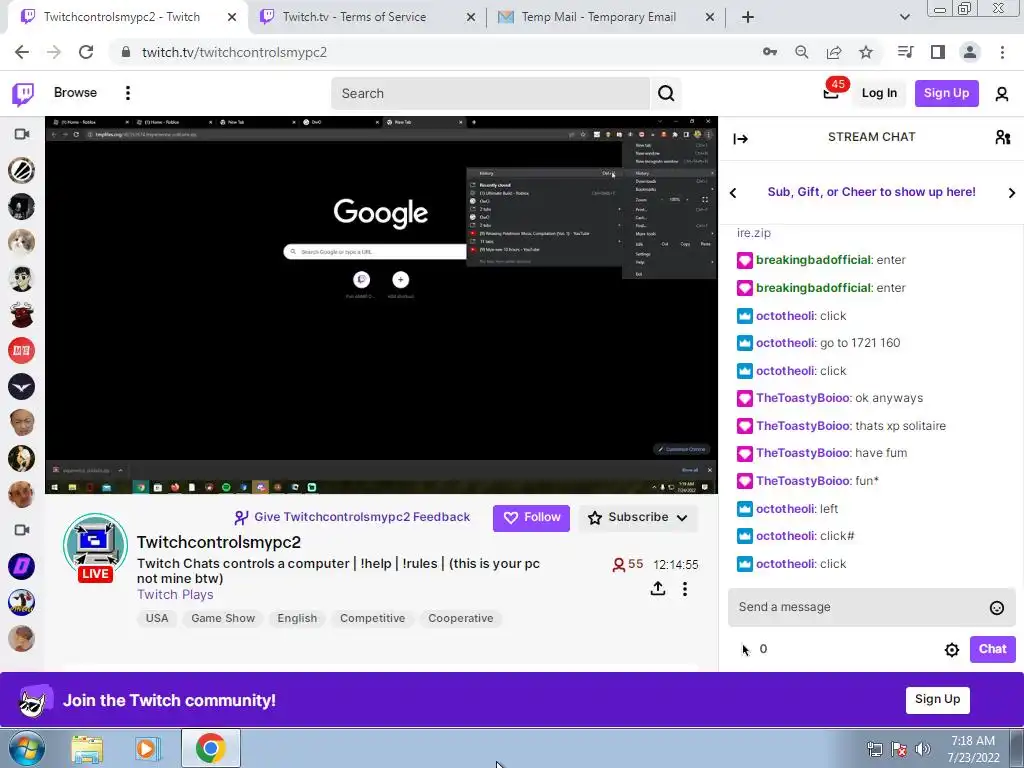
Task: Toggle Chrome side panel icon
Action: coord(938,52)
